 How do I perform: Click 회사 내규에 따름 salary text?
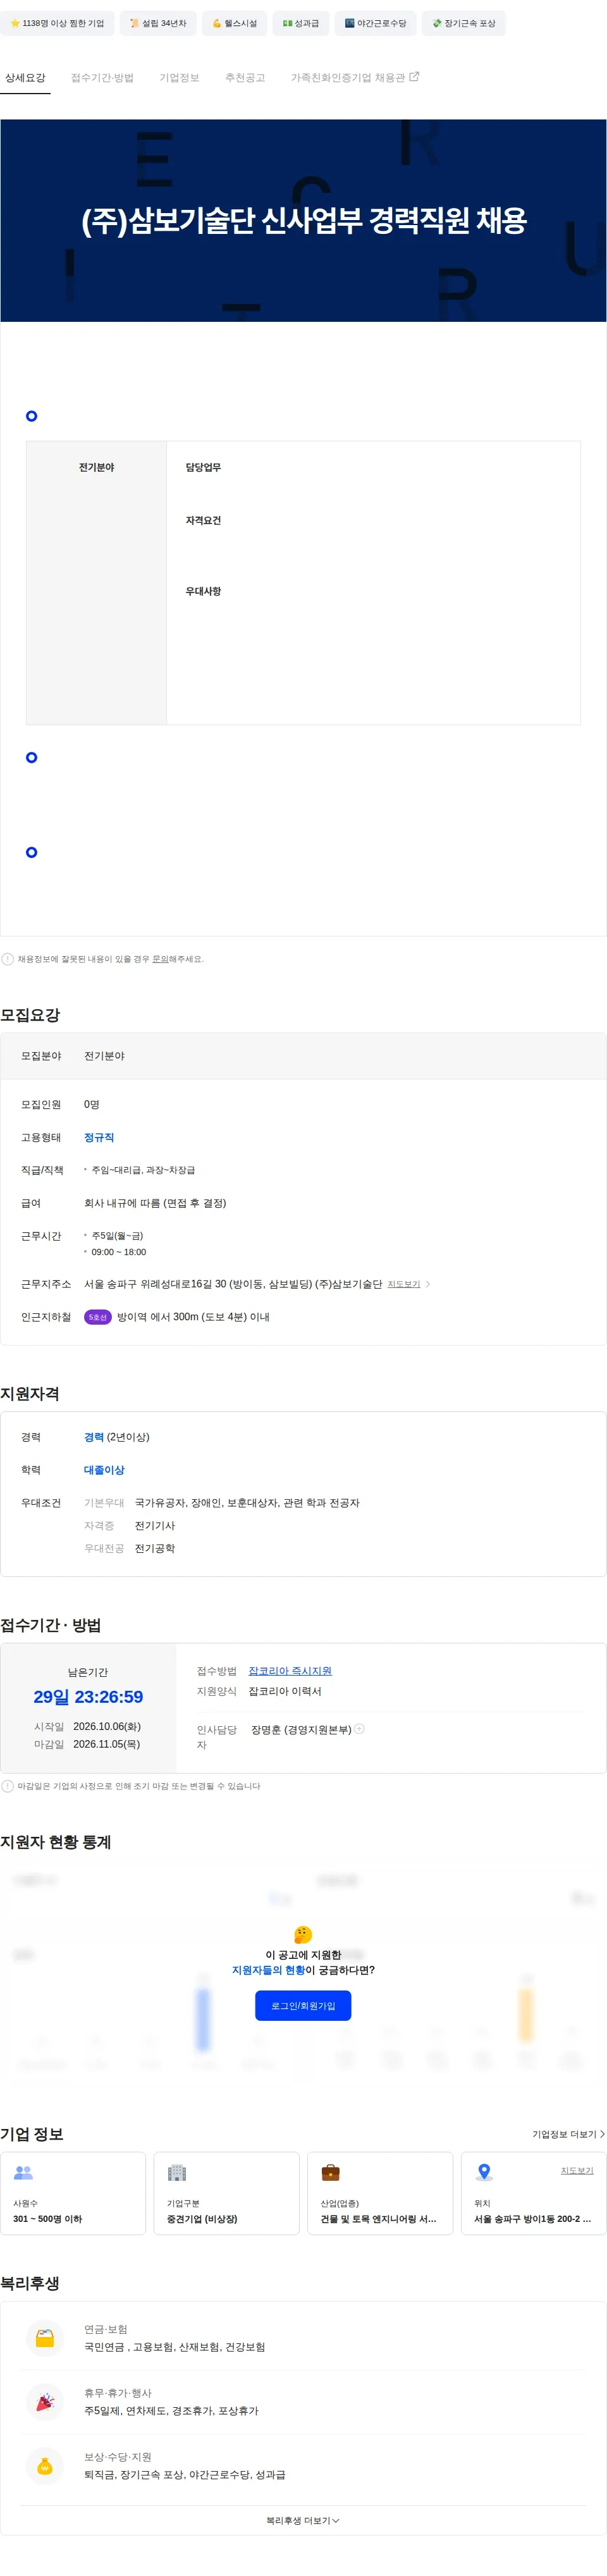coord(155,1204)
